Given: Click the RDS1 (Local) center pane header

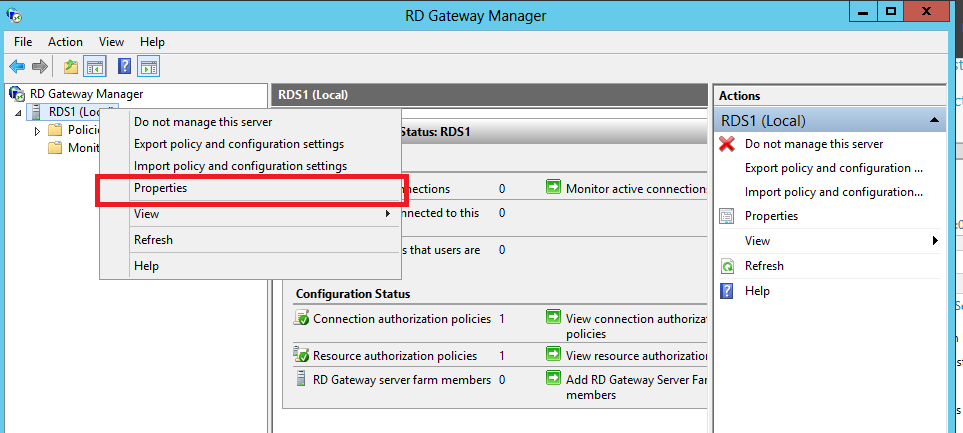Looking at the screenshot, I should click(489, 95).
